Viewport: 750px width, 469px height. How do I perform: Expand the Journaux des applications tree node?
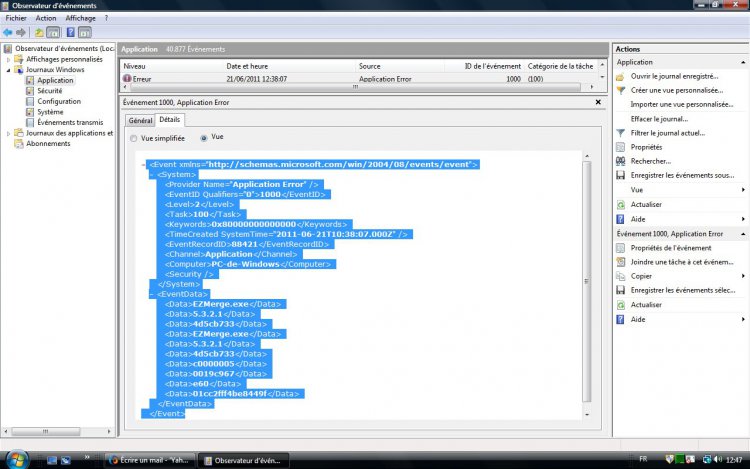pyautogui.click(x=8, y=133)
